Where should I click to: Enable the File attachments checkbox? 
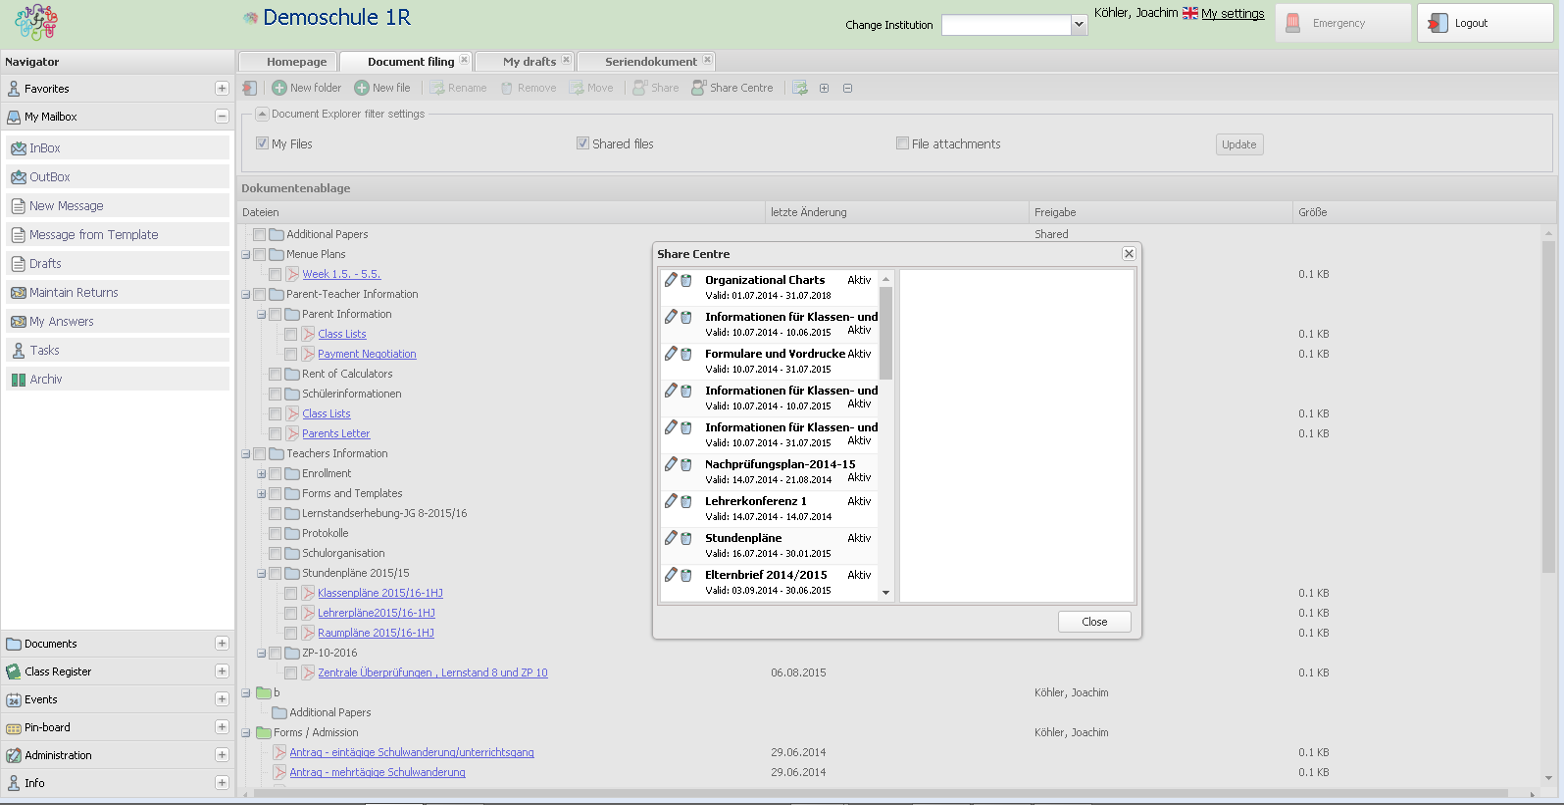[x=903, y=144]
